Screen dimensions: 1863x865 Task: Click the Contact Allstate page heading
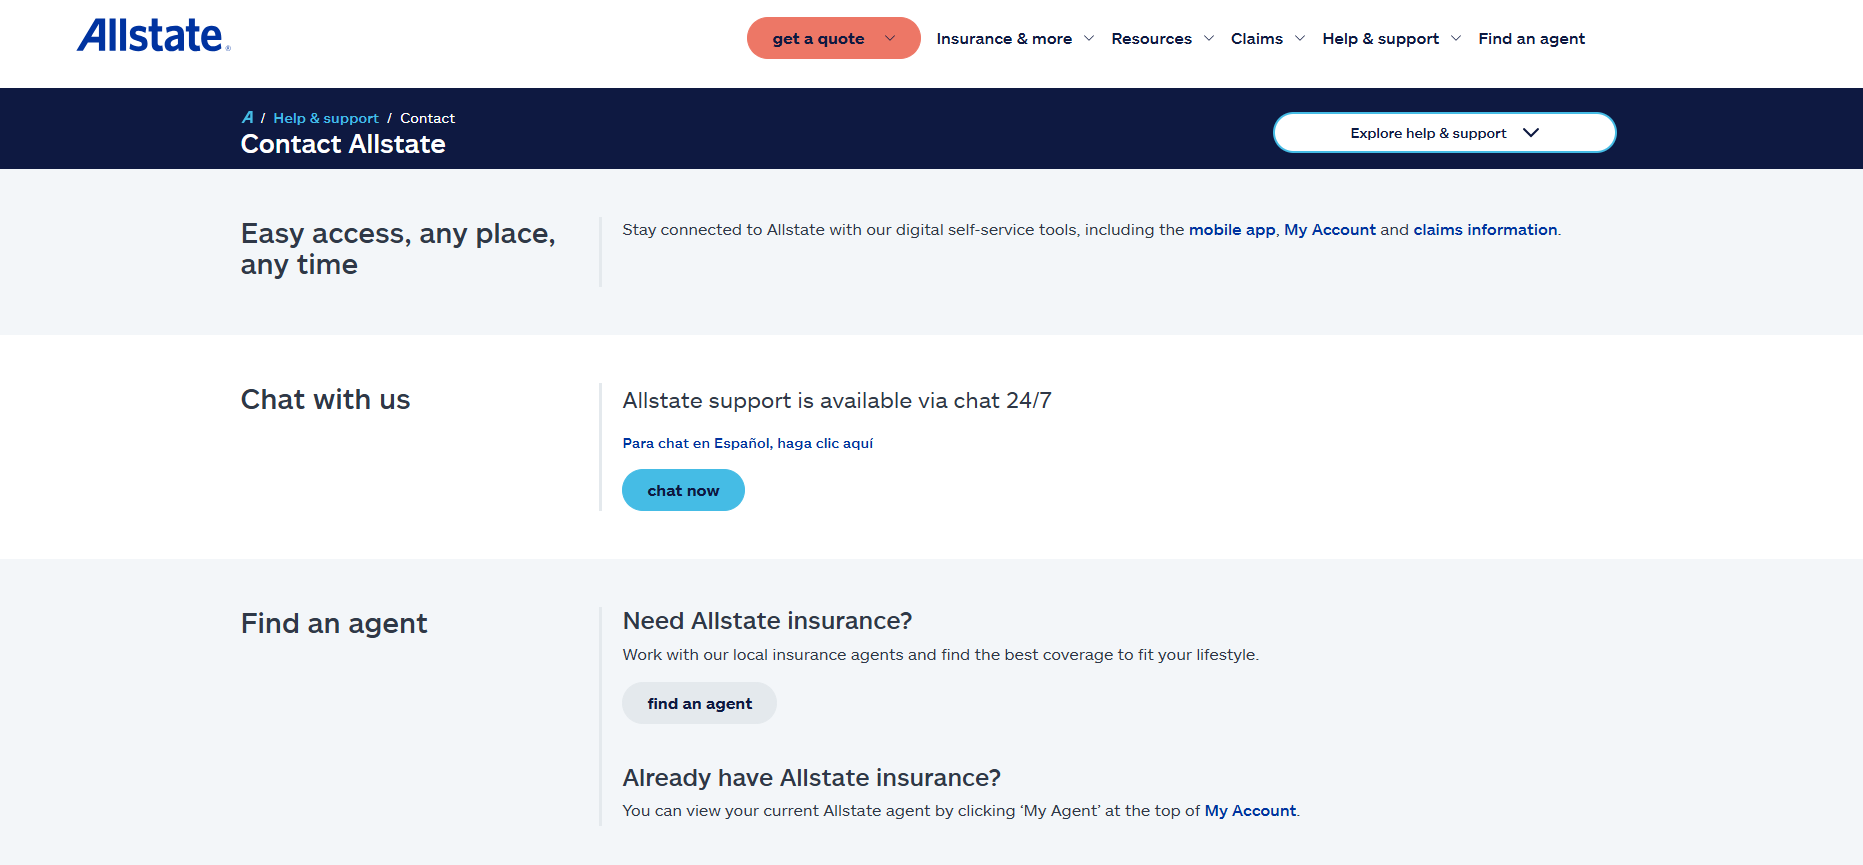tap(343, 144)
